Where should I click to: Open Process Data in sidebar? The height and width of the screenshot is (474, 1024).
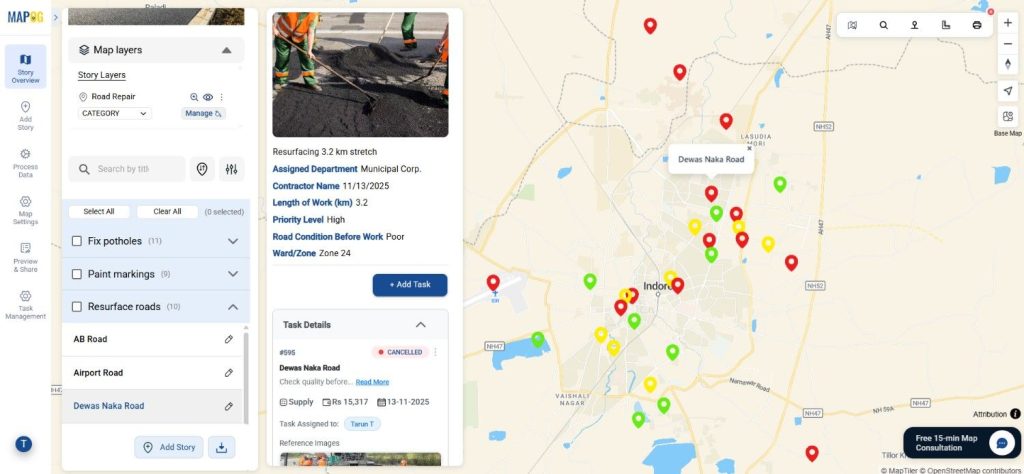[x=25, y=163]
